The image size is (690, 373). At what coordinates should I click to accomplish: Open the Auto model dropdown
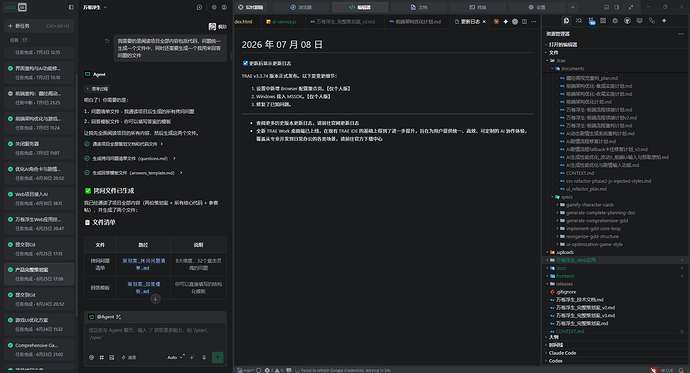pos(175,358)
